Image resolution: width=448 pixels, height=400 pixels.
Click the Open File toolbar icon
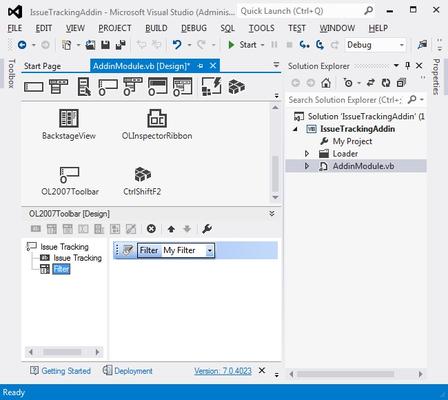90,45
